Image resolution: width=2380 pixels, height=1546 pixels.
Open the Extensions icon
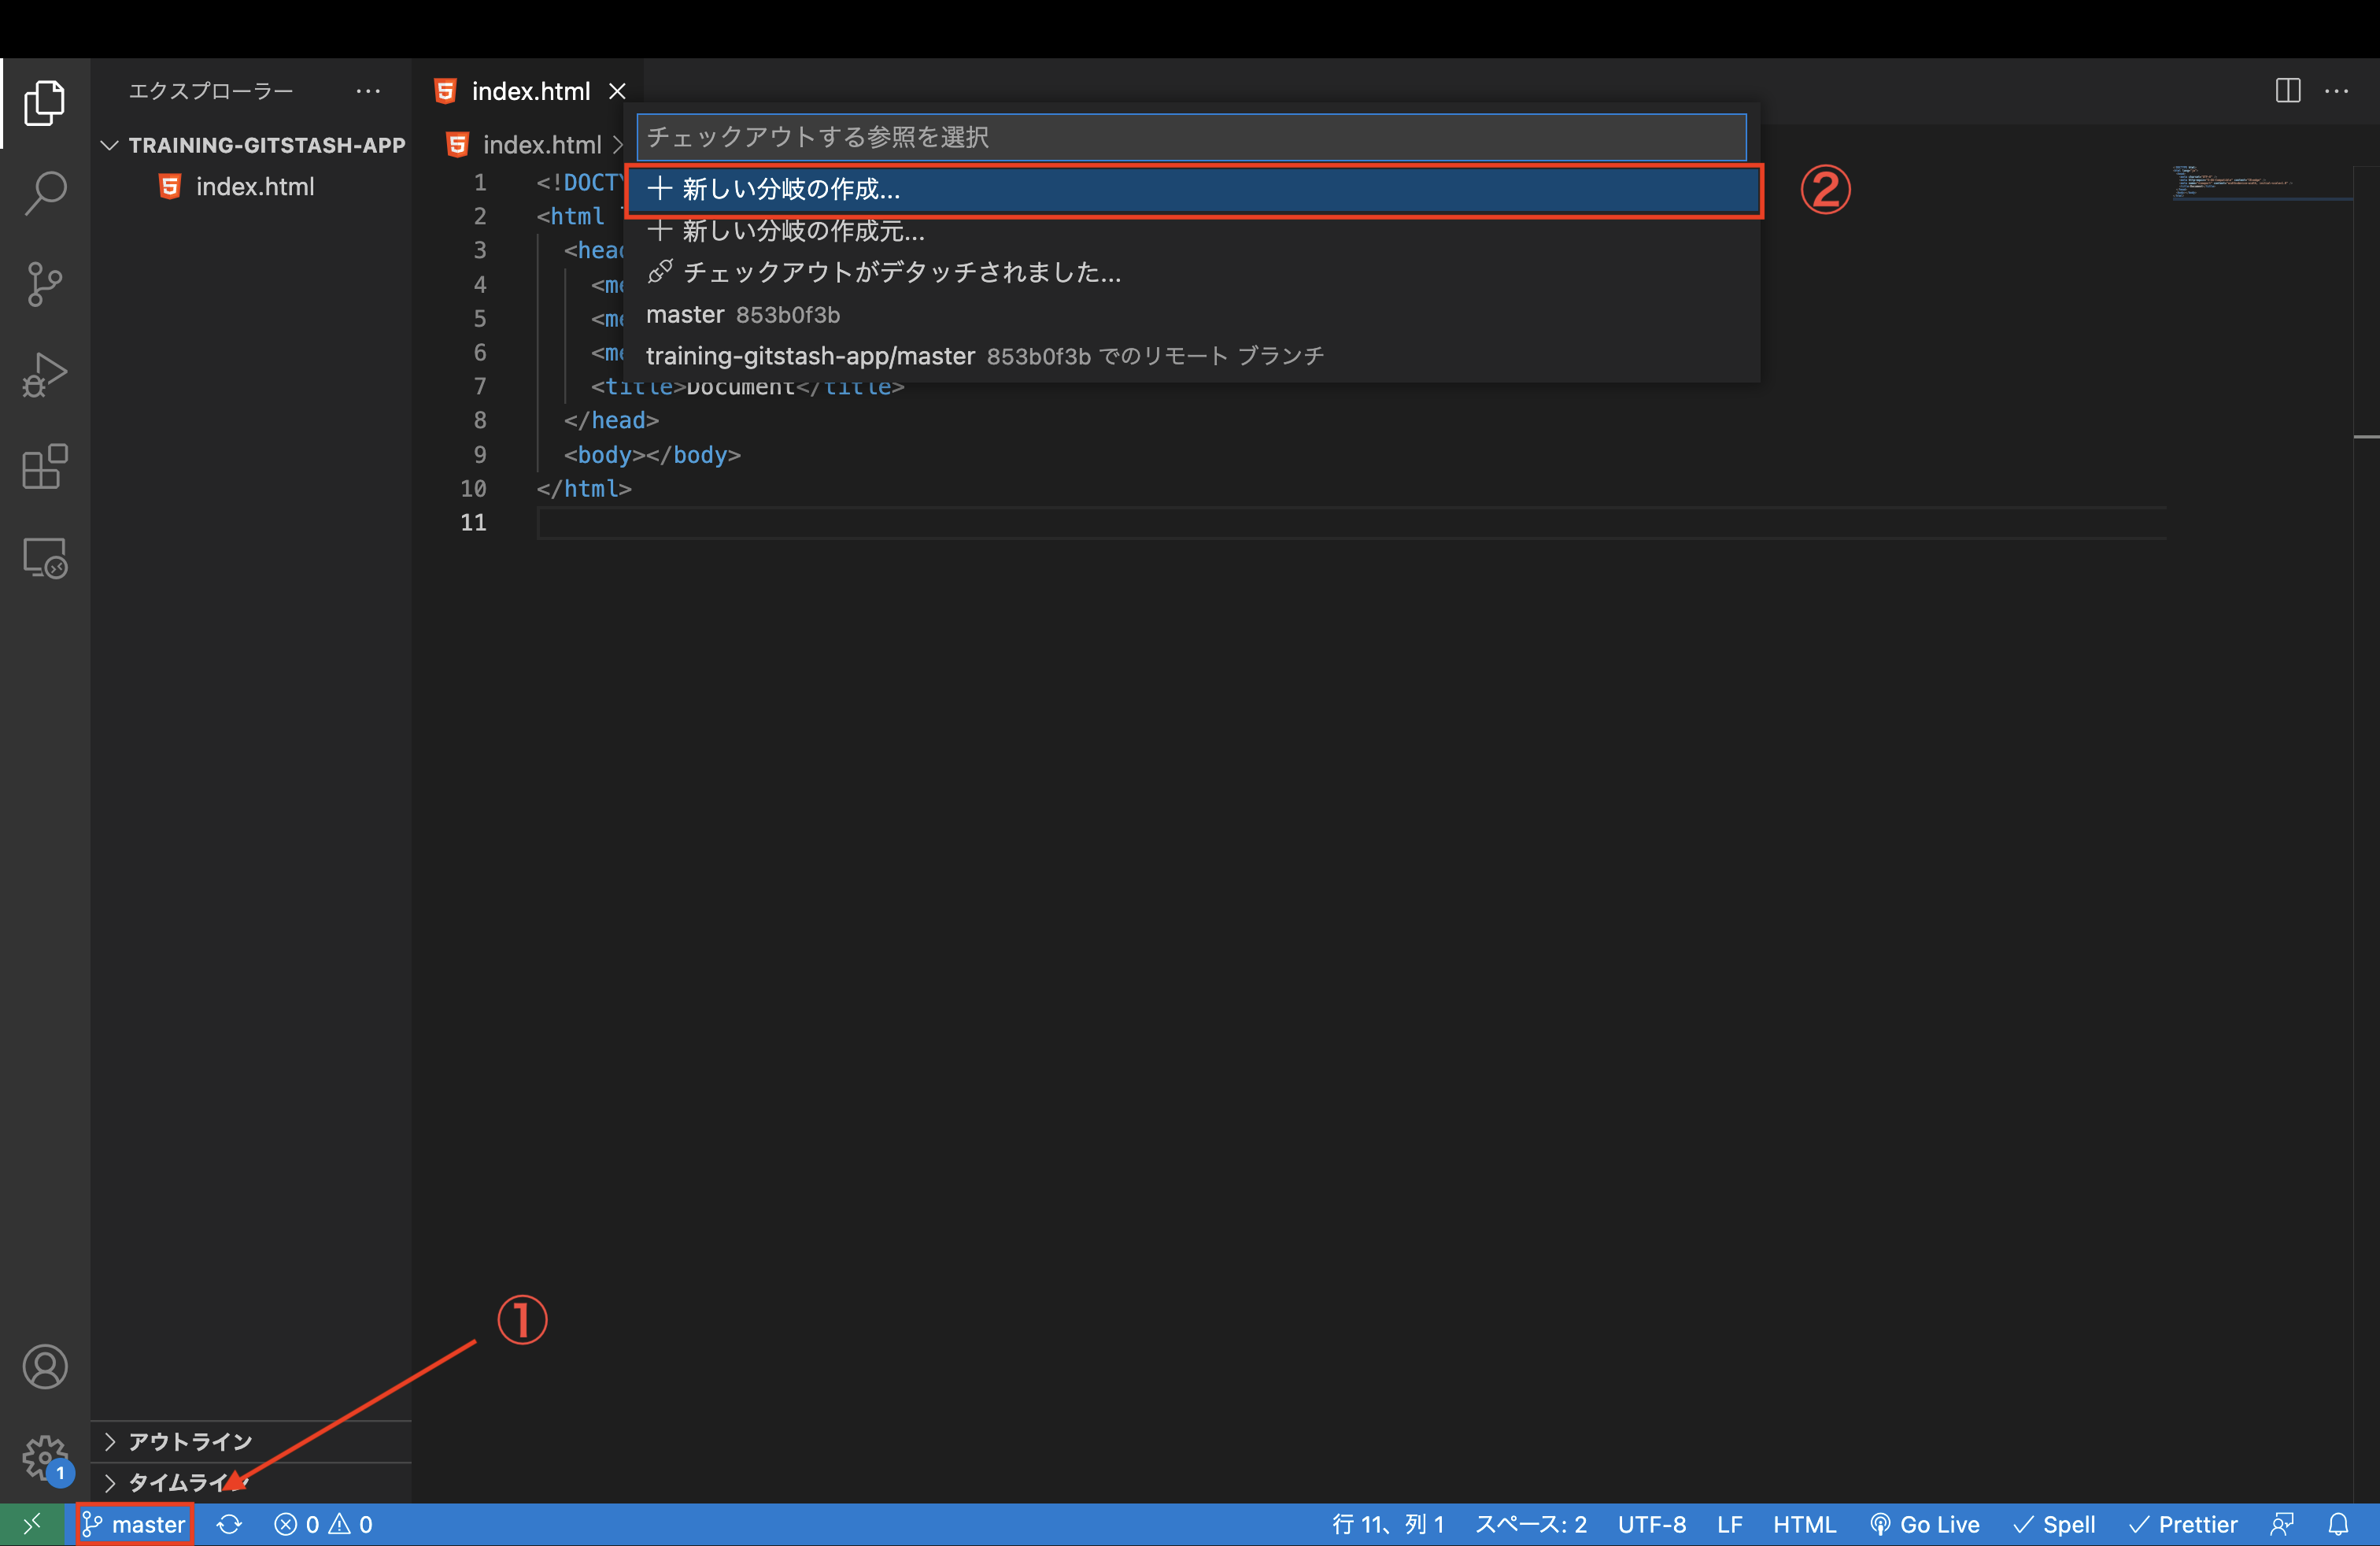pyautogui.click(x=45, y=467)
